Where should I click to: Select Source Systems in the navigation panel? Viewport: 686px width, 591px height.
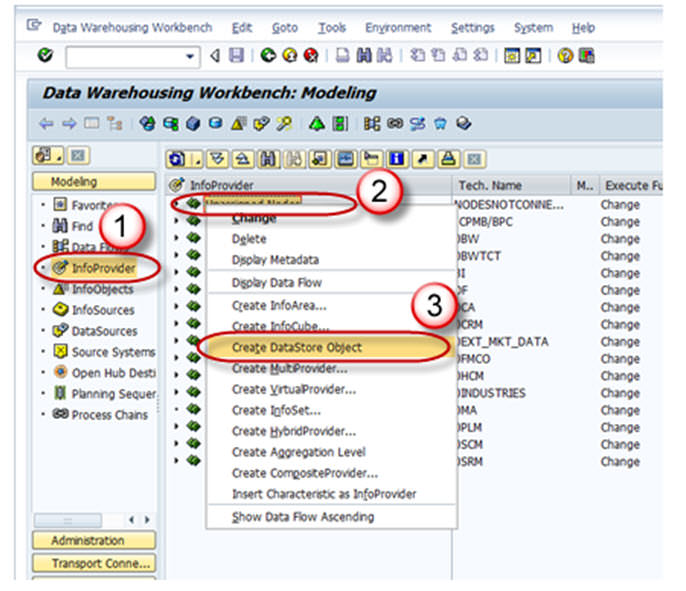pos(112,352)
